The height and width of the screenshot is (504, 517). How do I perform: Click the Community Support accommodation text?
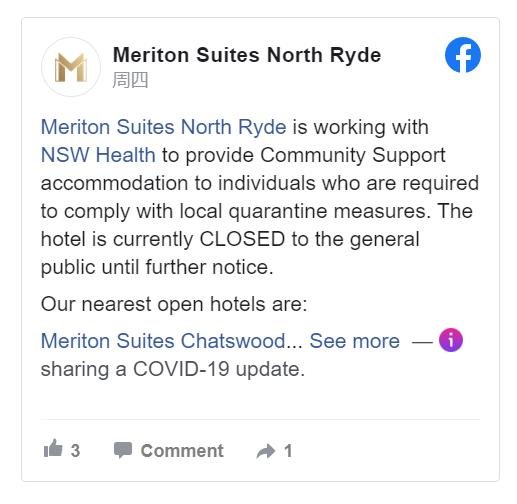(x=243, y=169)
